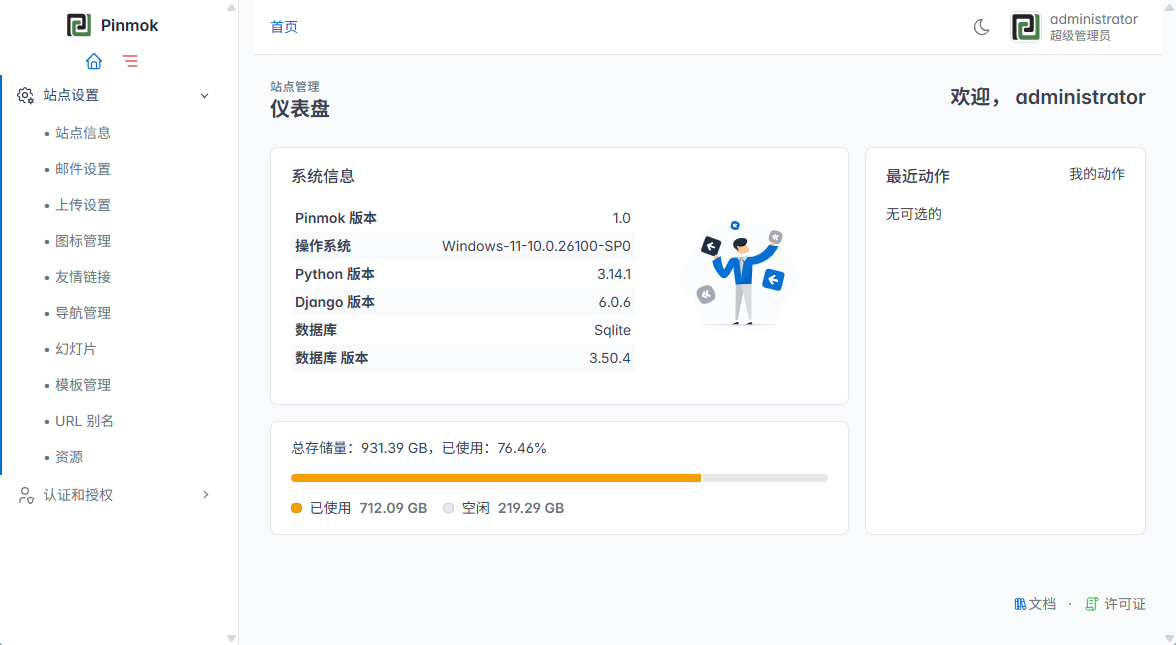Click Python 版本 value 3.14.1
The width and height of the screenshot is (1176, 645).
614,274
